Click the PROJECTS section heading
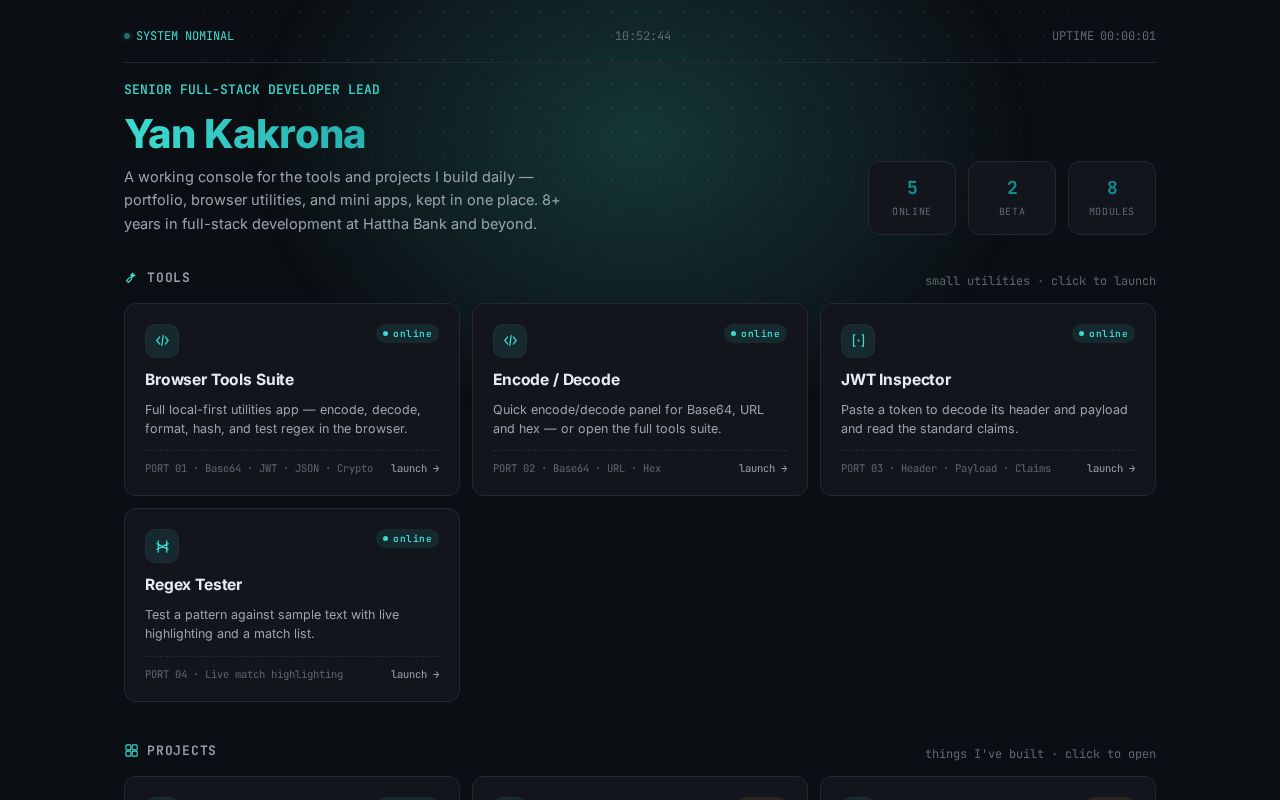The height and width of the screenshot is (800, 1280). (182, 751)
